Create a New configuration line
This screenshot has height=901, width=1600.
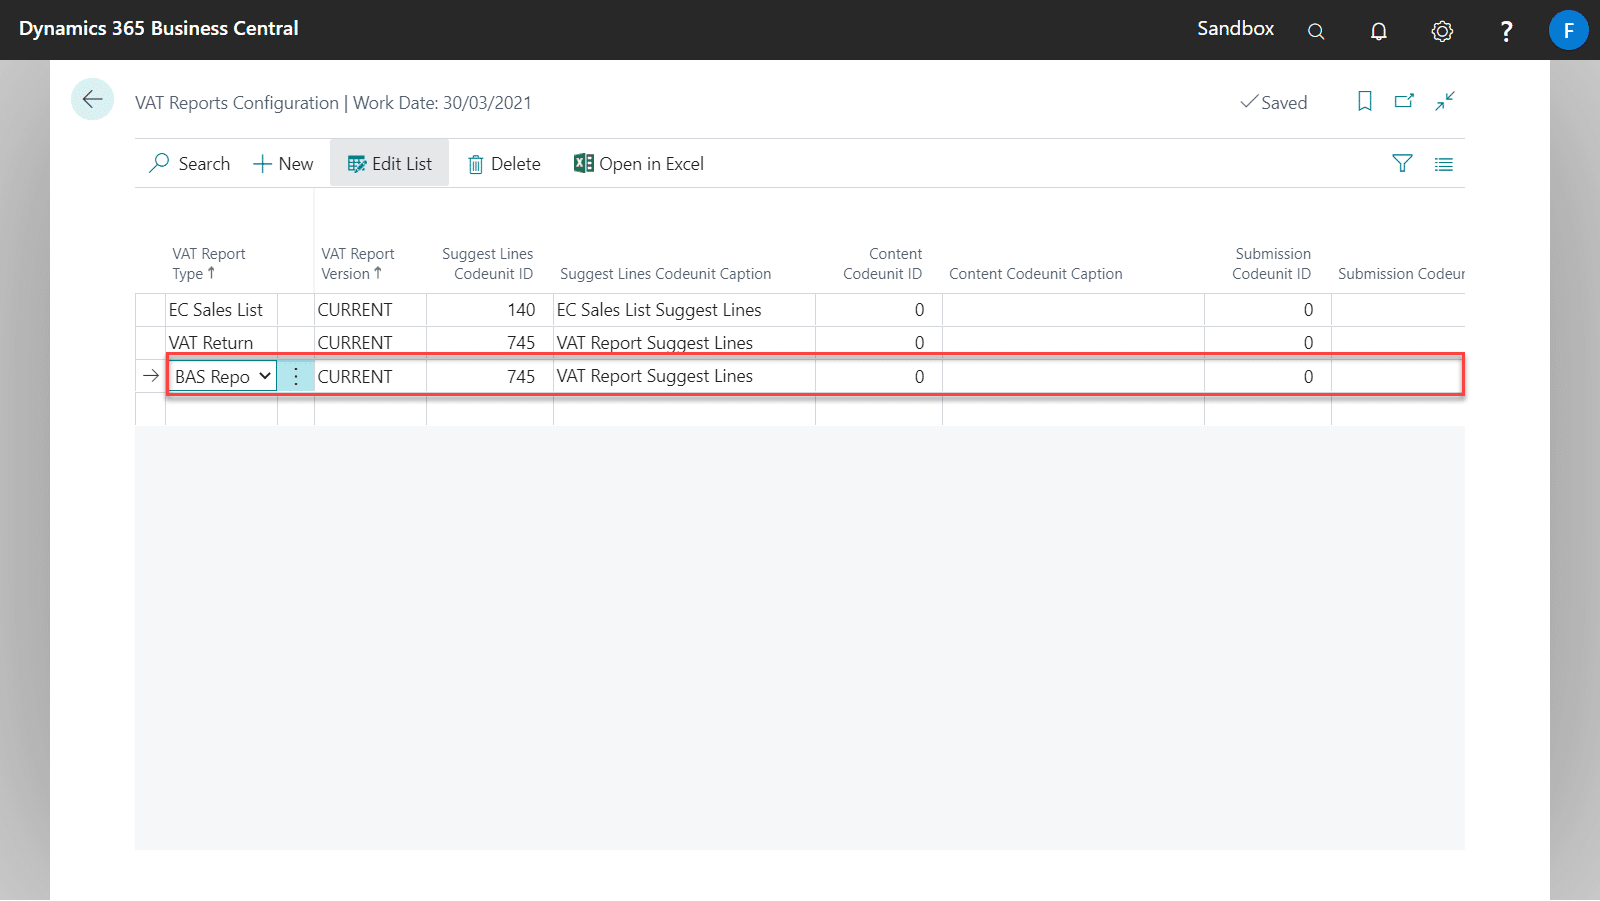pos(283,164)
